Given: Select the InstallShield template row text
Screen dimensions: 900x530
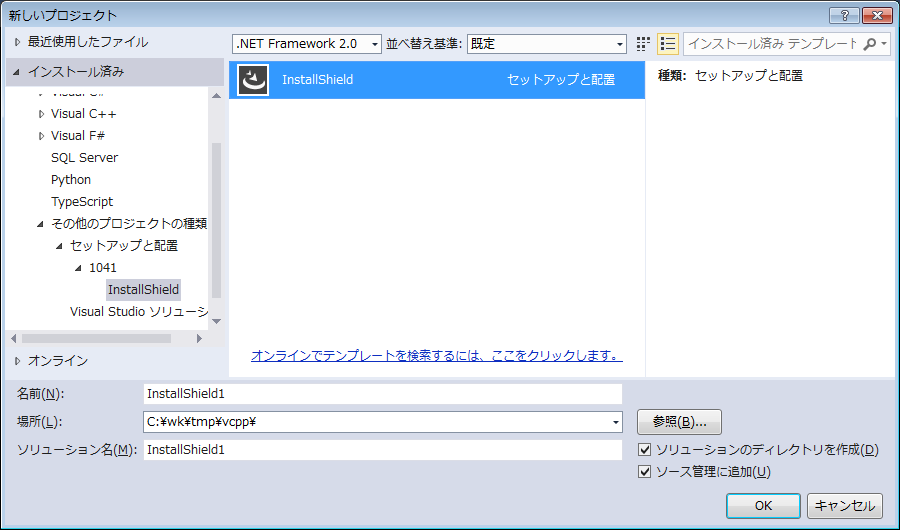Looking at the screenshot, I should [x=317, y=80].
